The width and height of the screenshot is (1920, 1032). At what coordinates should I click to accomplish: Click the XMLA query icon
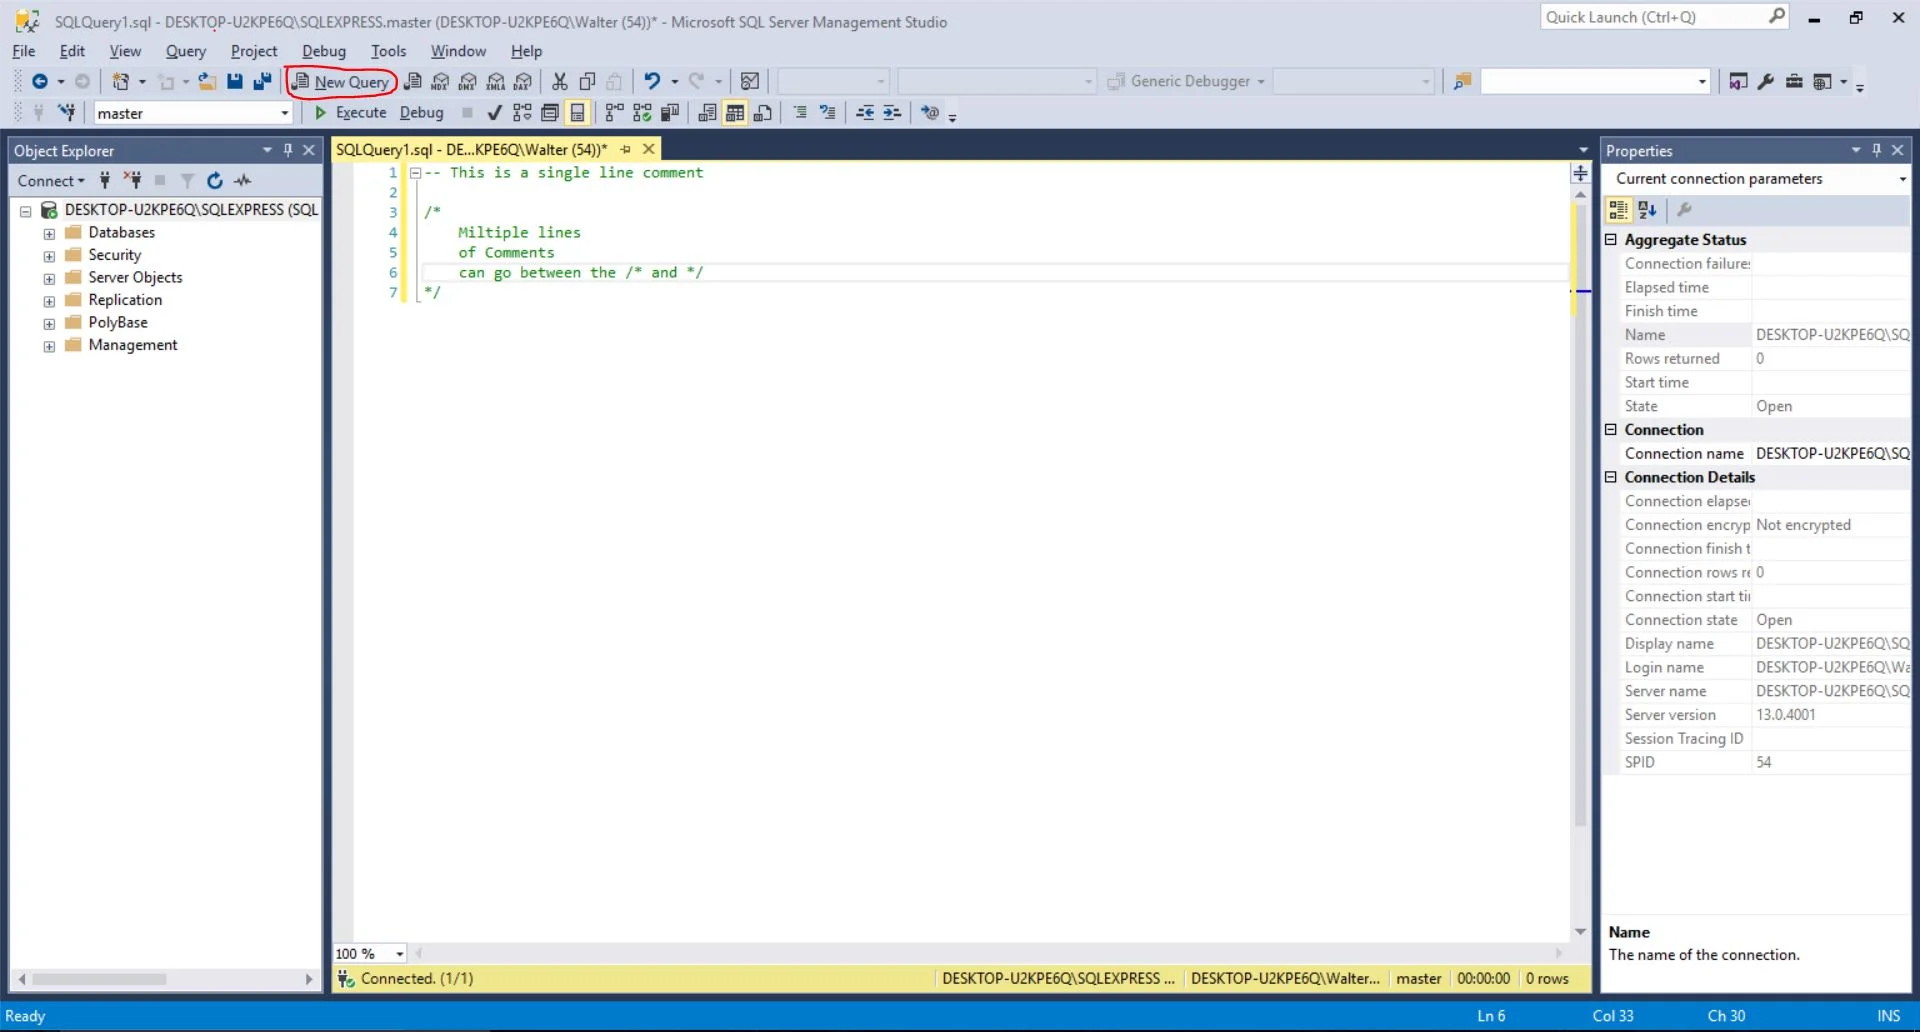[x=496, y=82]
